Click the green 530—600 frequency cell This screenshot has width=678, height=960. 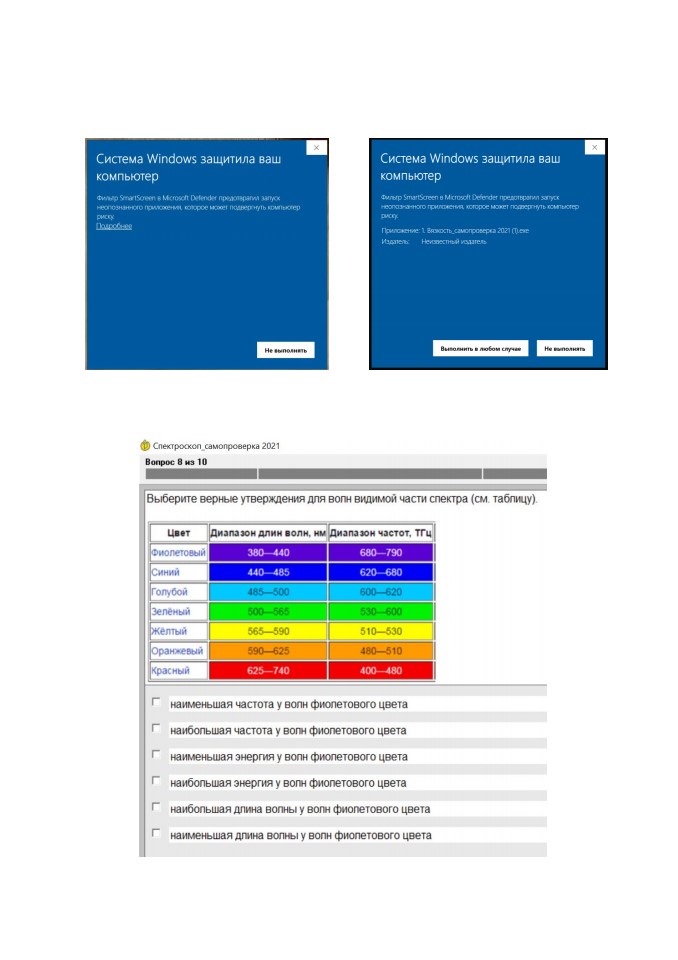click(380, 611)
